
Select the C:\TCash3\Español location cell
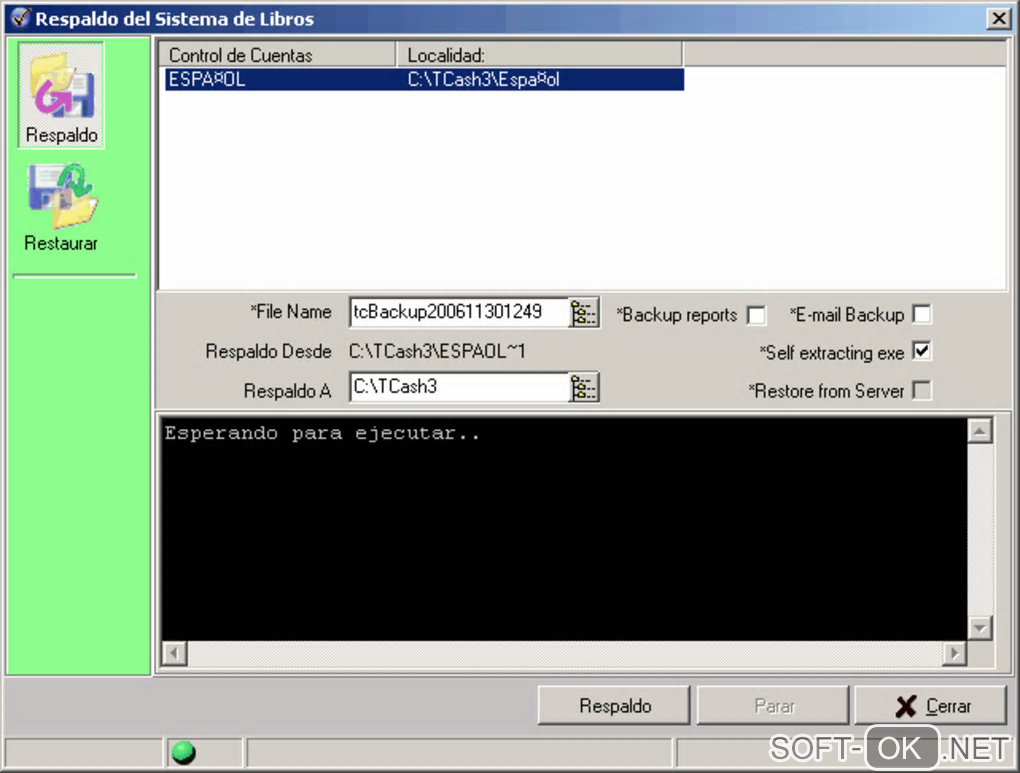pyautogui.click(x=483, y=79)
